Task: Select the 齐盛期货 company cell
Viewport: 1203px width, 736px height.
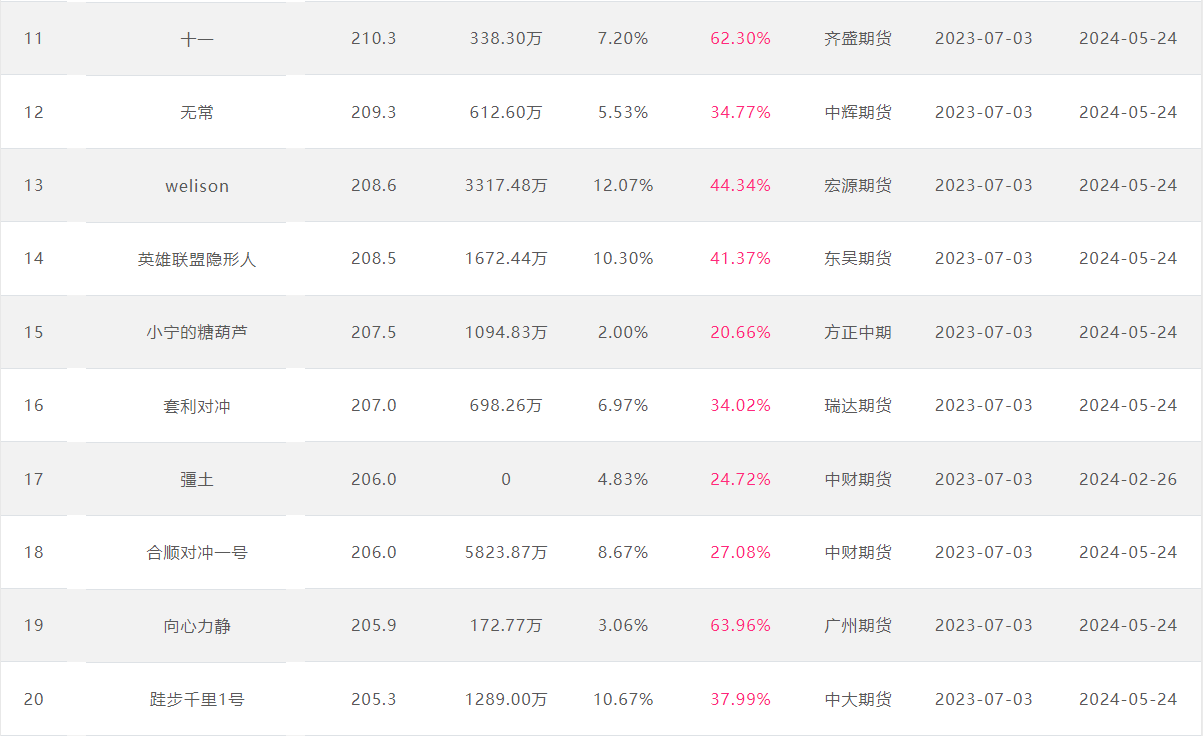Action: (858, 39)
